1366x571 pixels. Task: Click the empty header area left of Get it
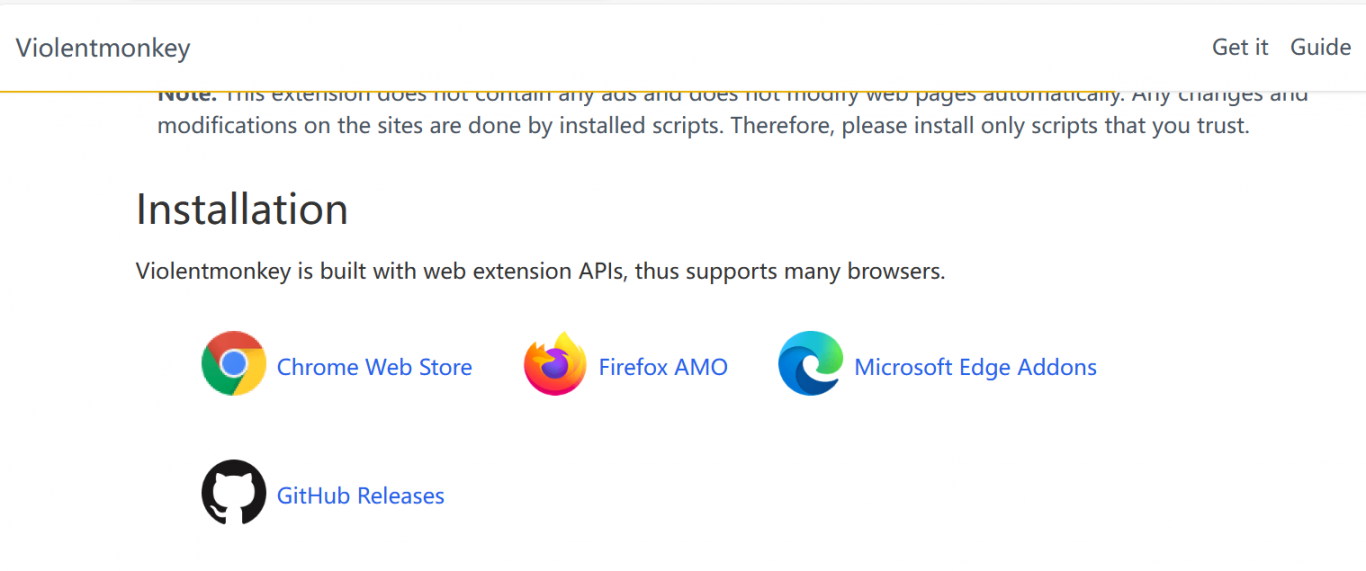tap(700, 47)
